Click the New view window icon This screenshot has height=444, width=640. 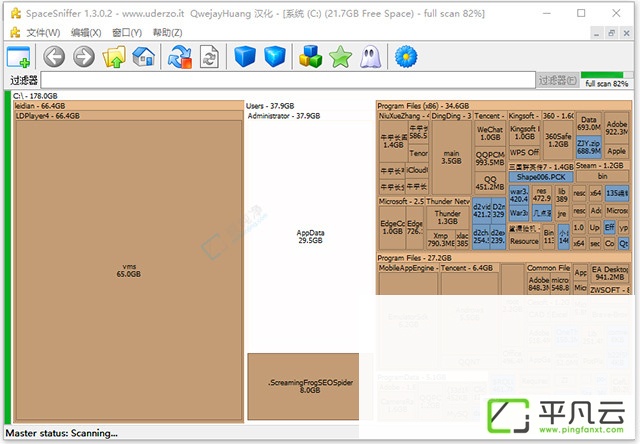click(18, 56)
